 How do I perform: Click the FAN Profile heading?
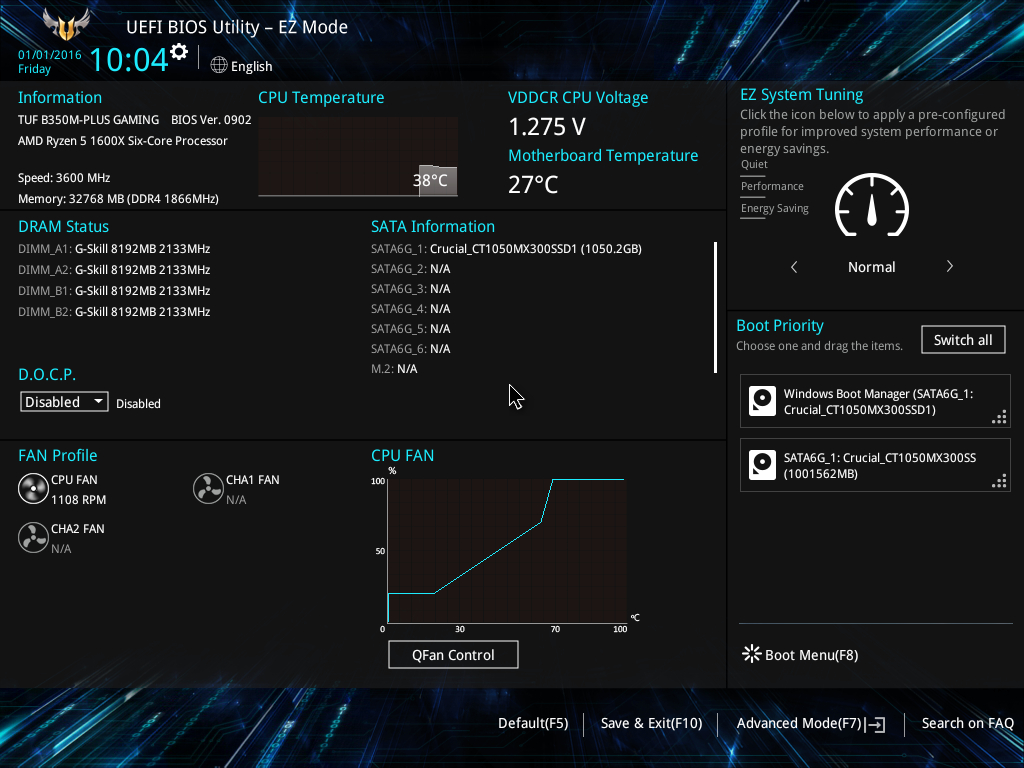(x=57, y=455)
